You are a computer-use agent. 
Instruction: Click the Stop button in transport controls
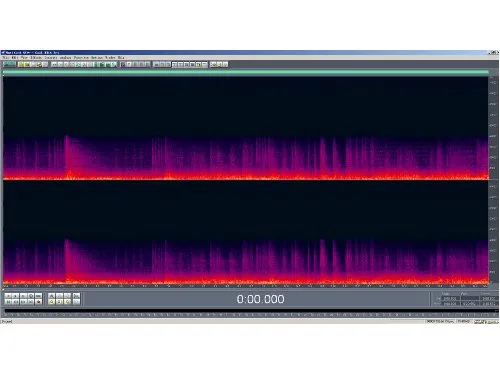(8, 296)
